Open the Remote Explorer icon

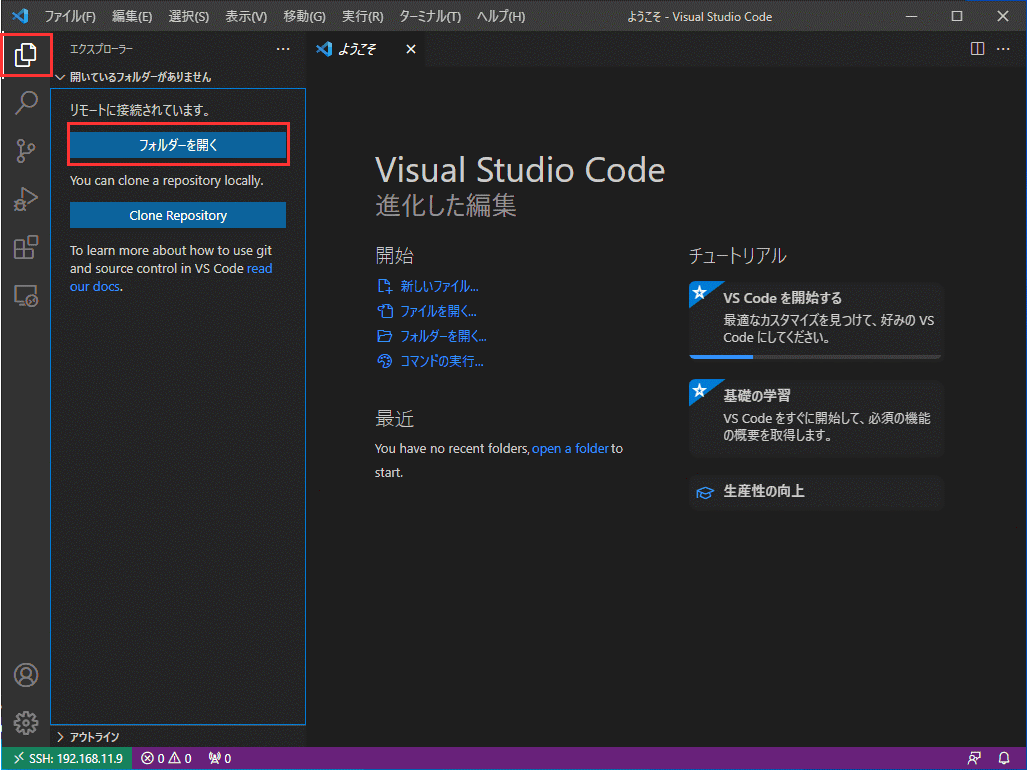tap(26, 296)
